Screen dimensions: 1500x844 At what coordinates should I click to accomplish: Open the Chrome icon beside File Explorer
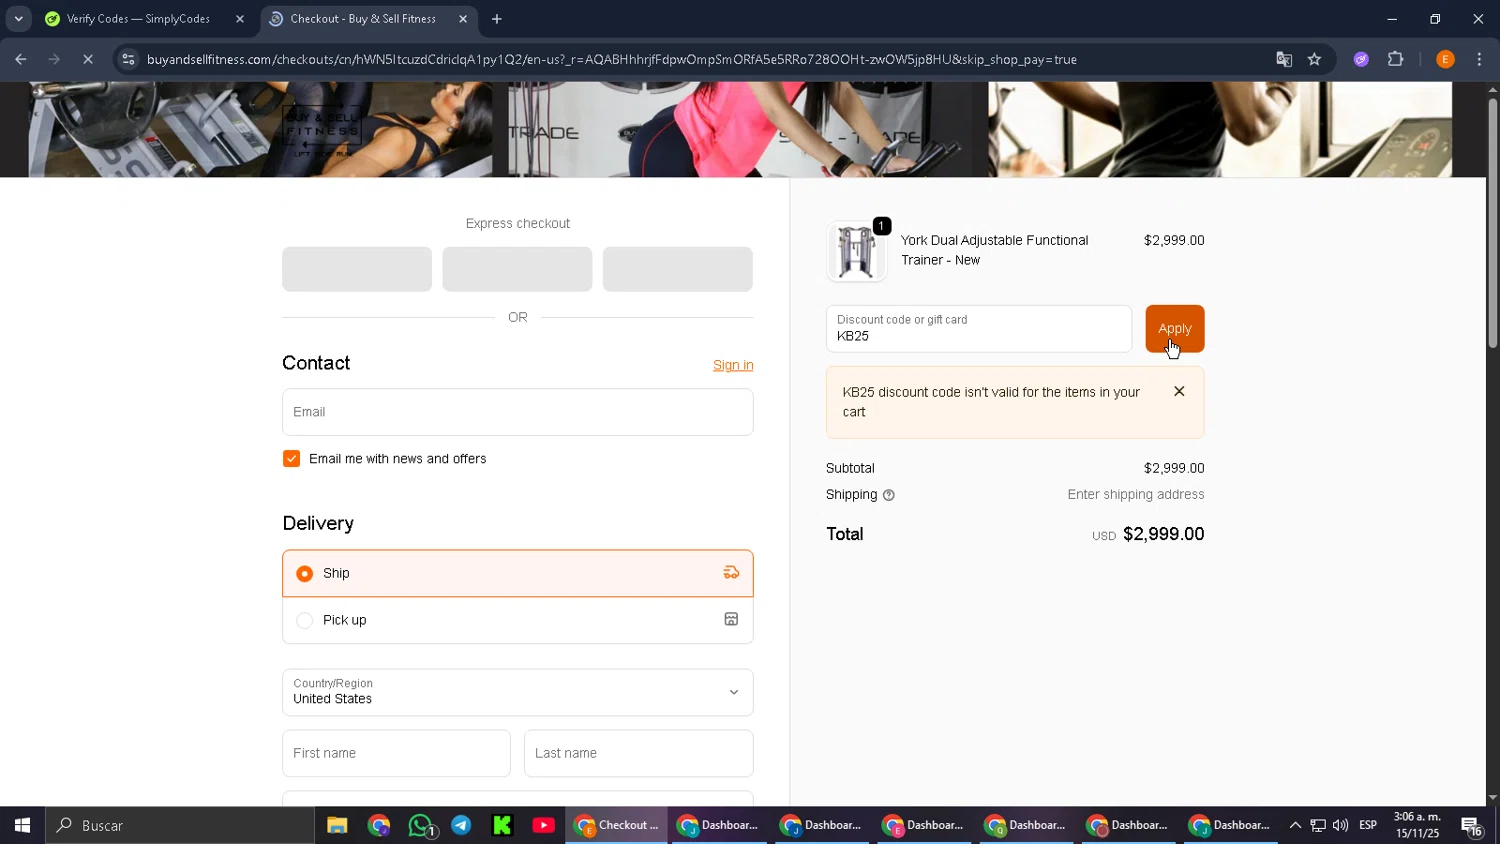(x=379, y=825)
